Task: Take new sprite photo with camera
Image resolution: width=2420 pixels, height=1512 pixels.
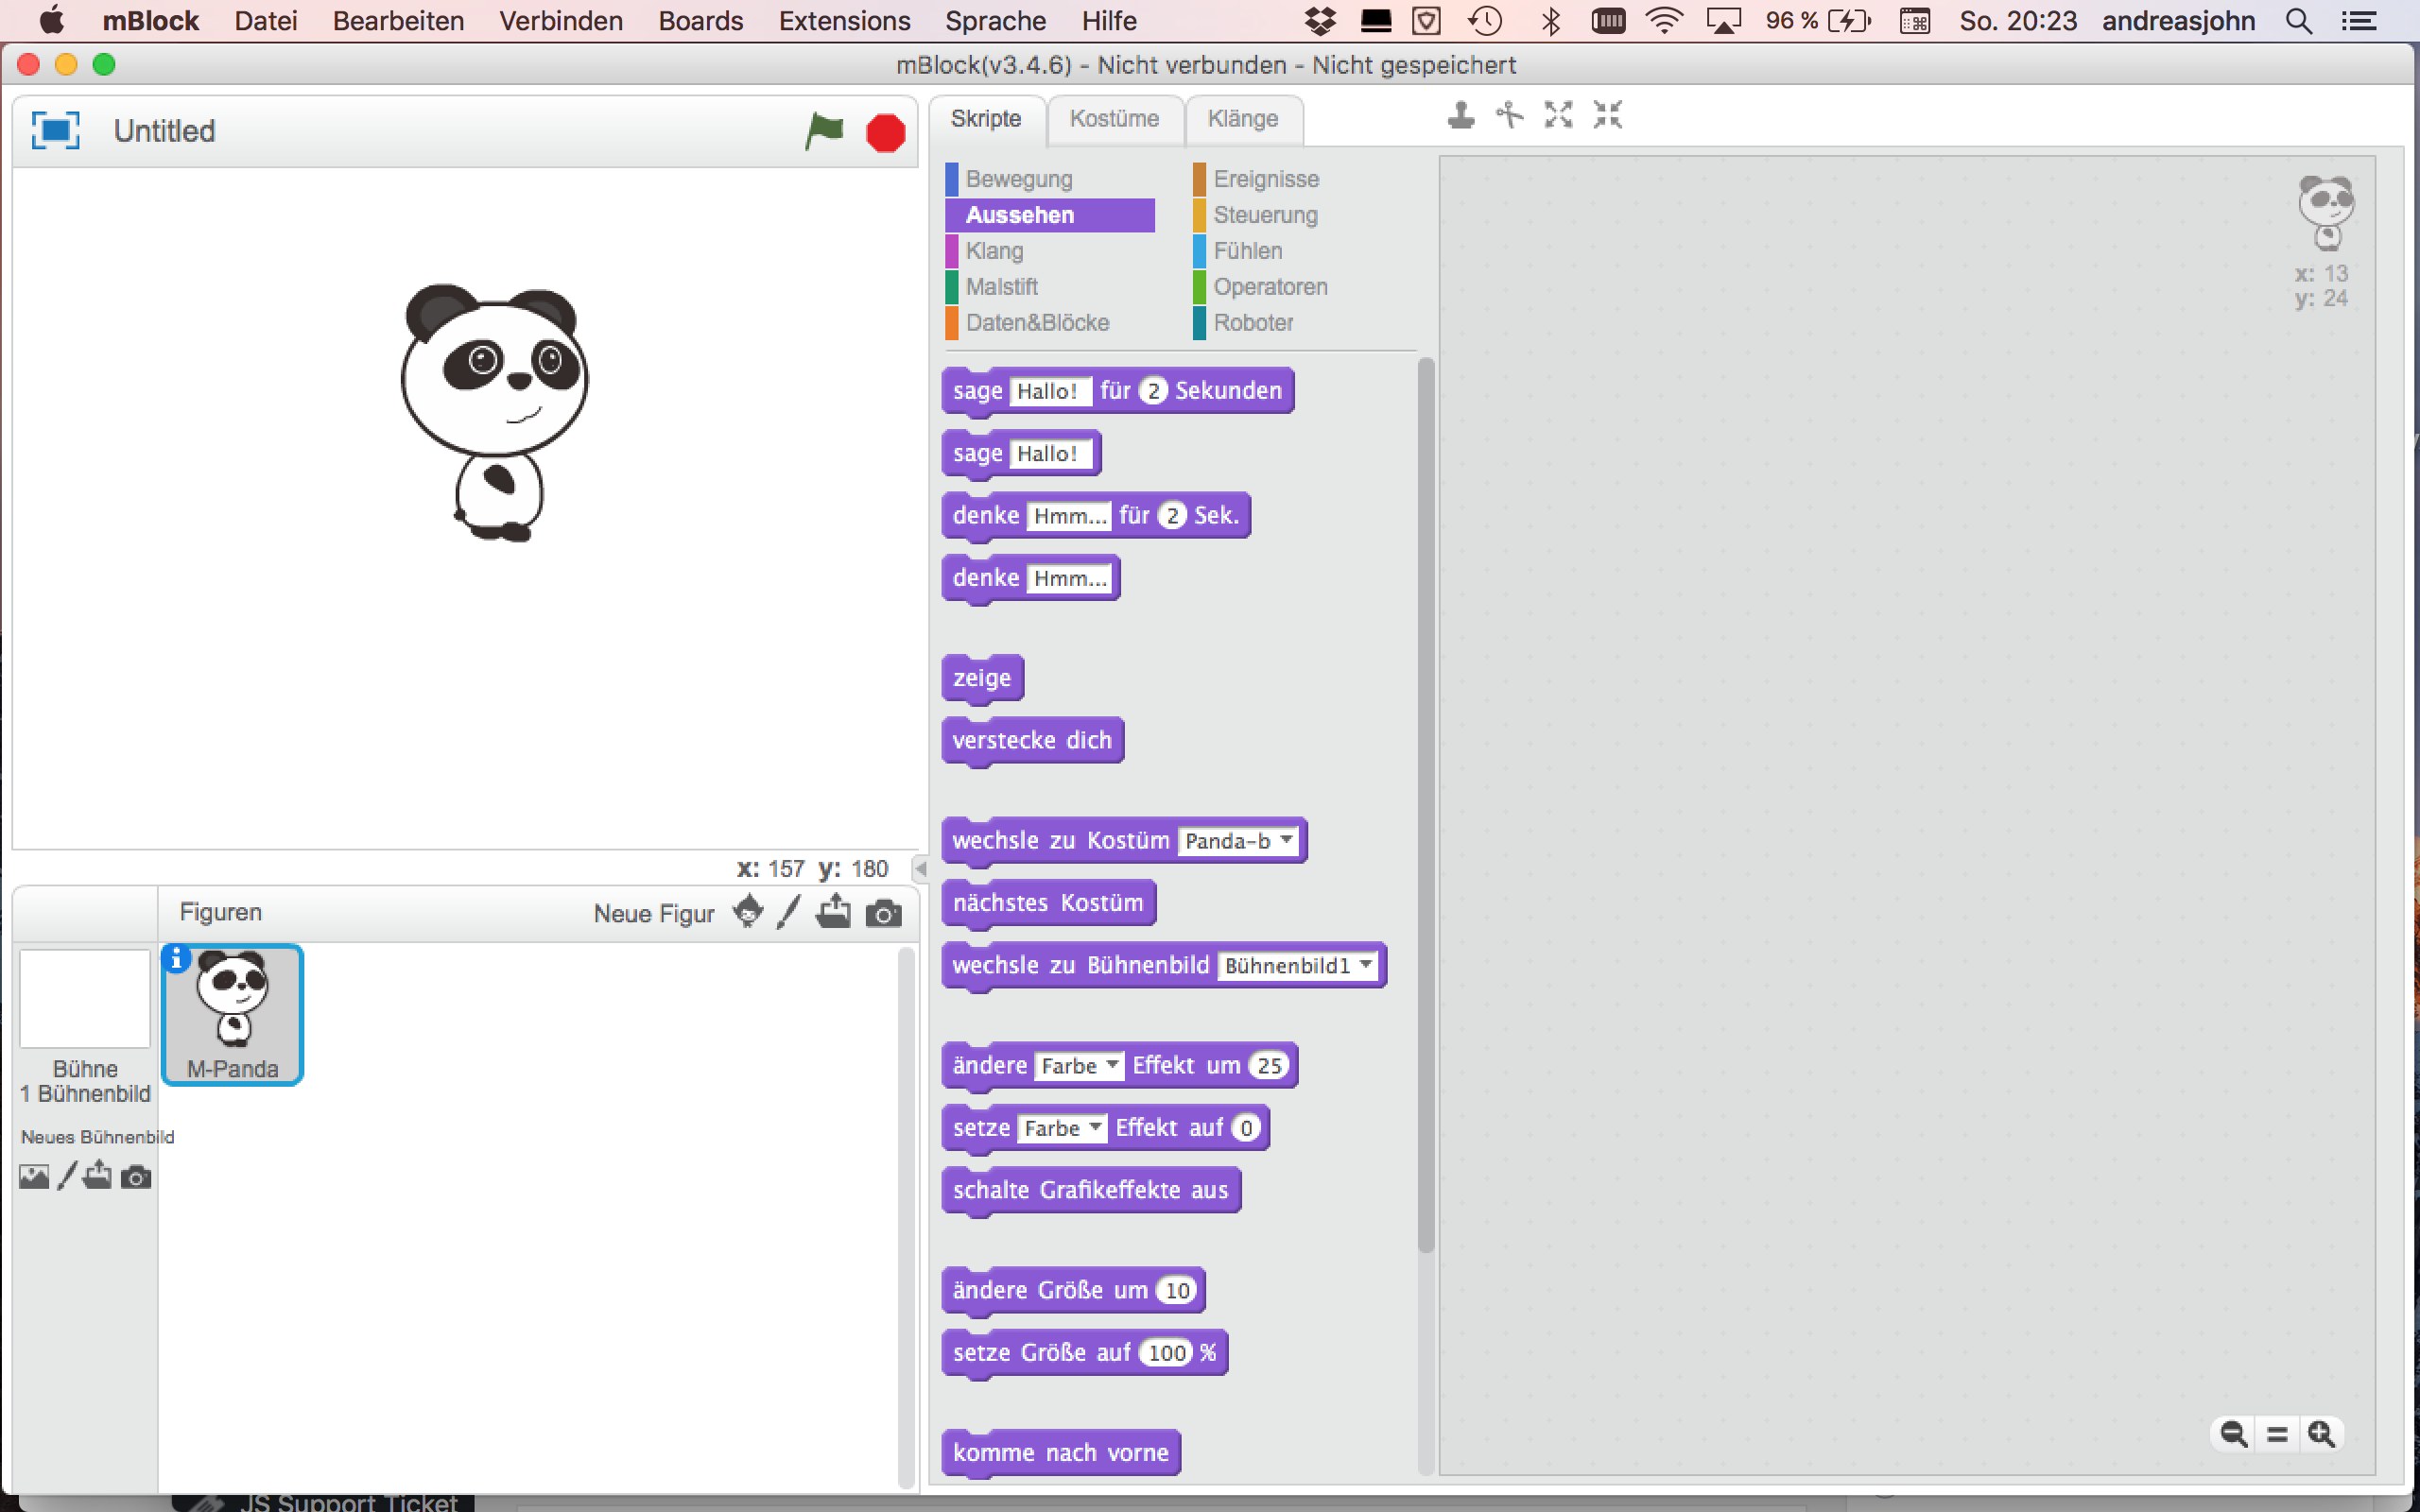Action: click(x=884, y=914)
